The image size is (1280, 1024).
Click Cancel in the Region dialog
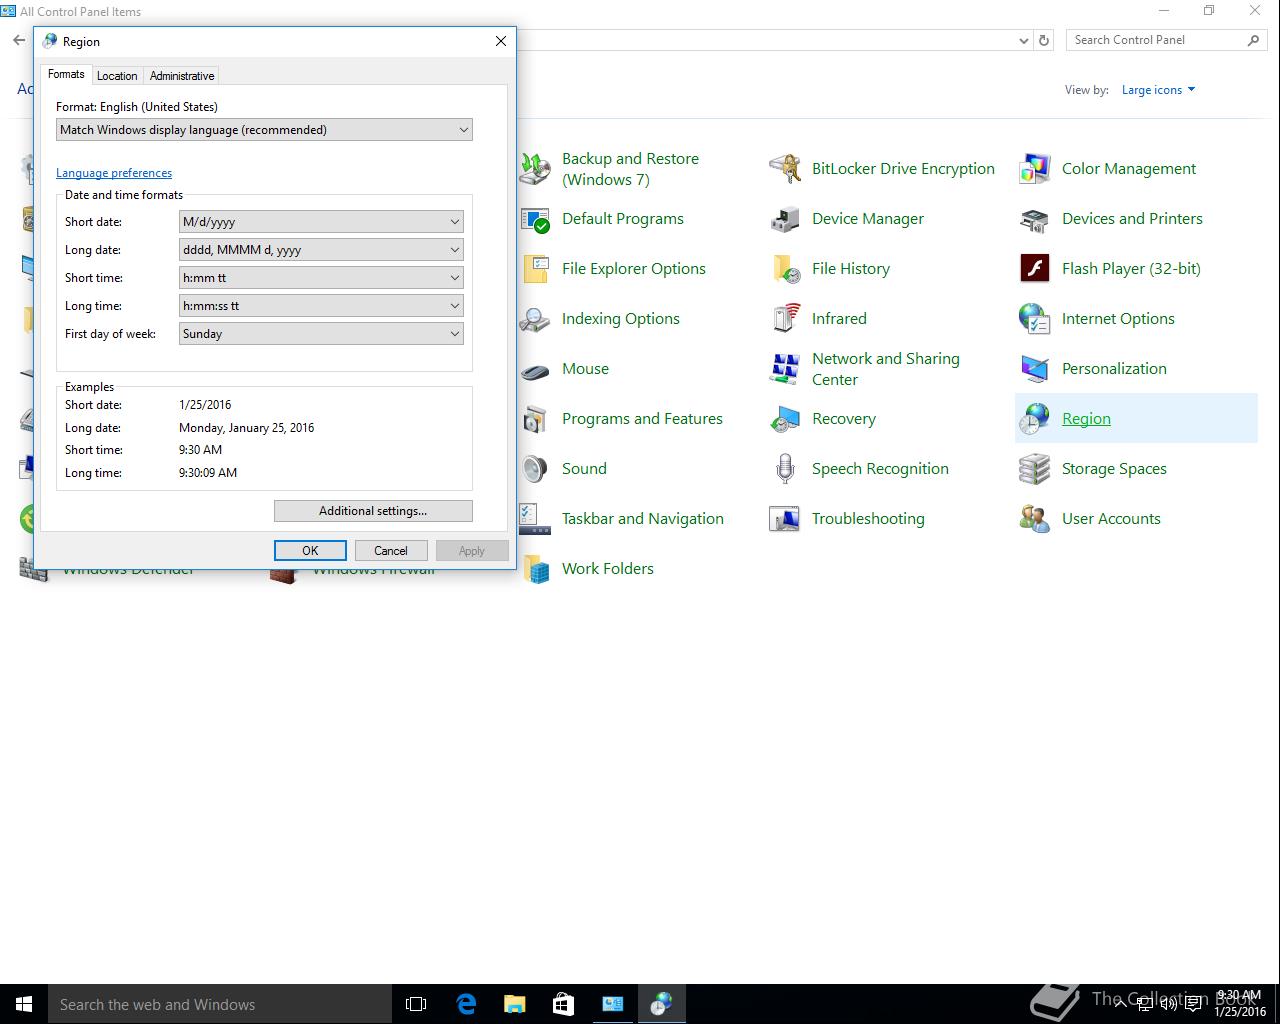pyautogui.click(x=391, y=551)
